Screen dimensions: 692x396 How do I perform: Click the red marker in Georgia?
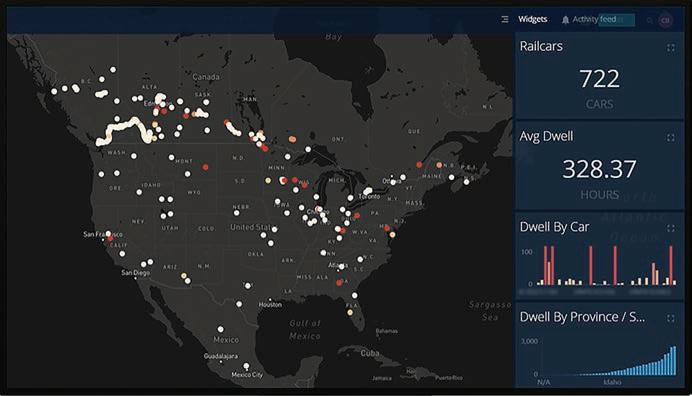339,283
